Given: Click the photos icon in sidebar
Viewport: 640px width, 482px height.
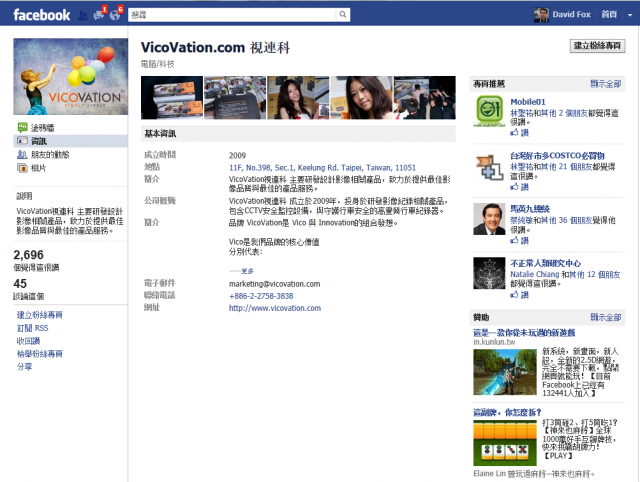Looking at the screenshot, I should point(22,168).
